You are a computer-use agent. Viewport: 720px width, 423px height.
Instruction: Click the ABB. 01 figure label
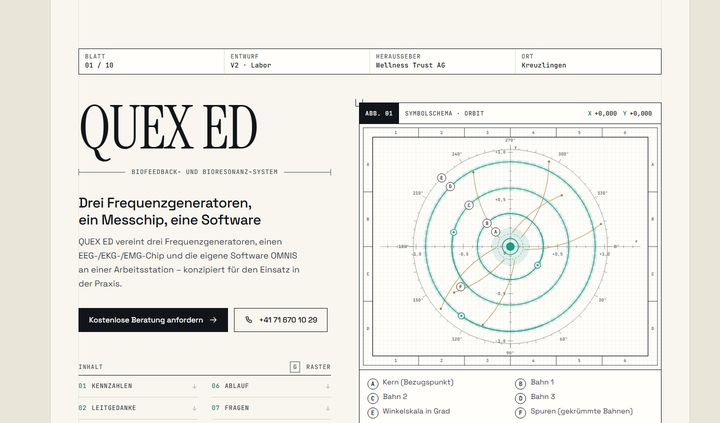point(379,113)
